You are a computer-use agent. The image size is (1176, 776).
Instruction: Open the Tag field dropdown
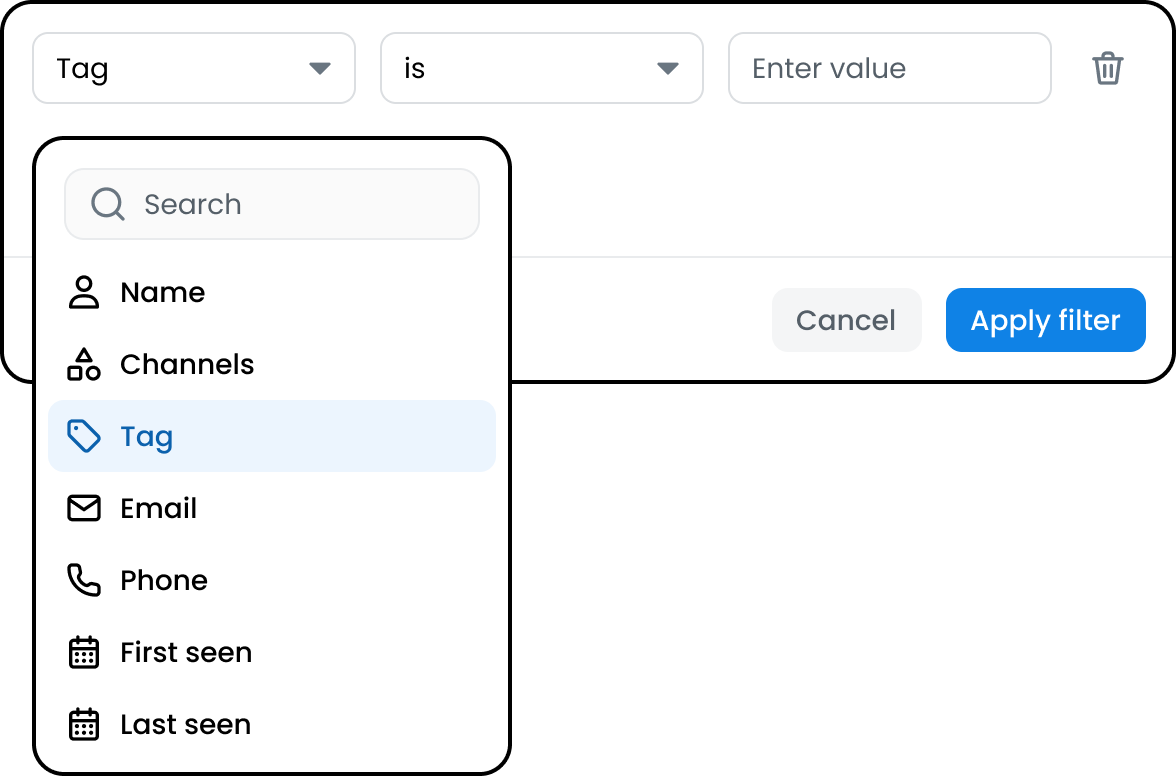click(194, 68)
